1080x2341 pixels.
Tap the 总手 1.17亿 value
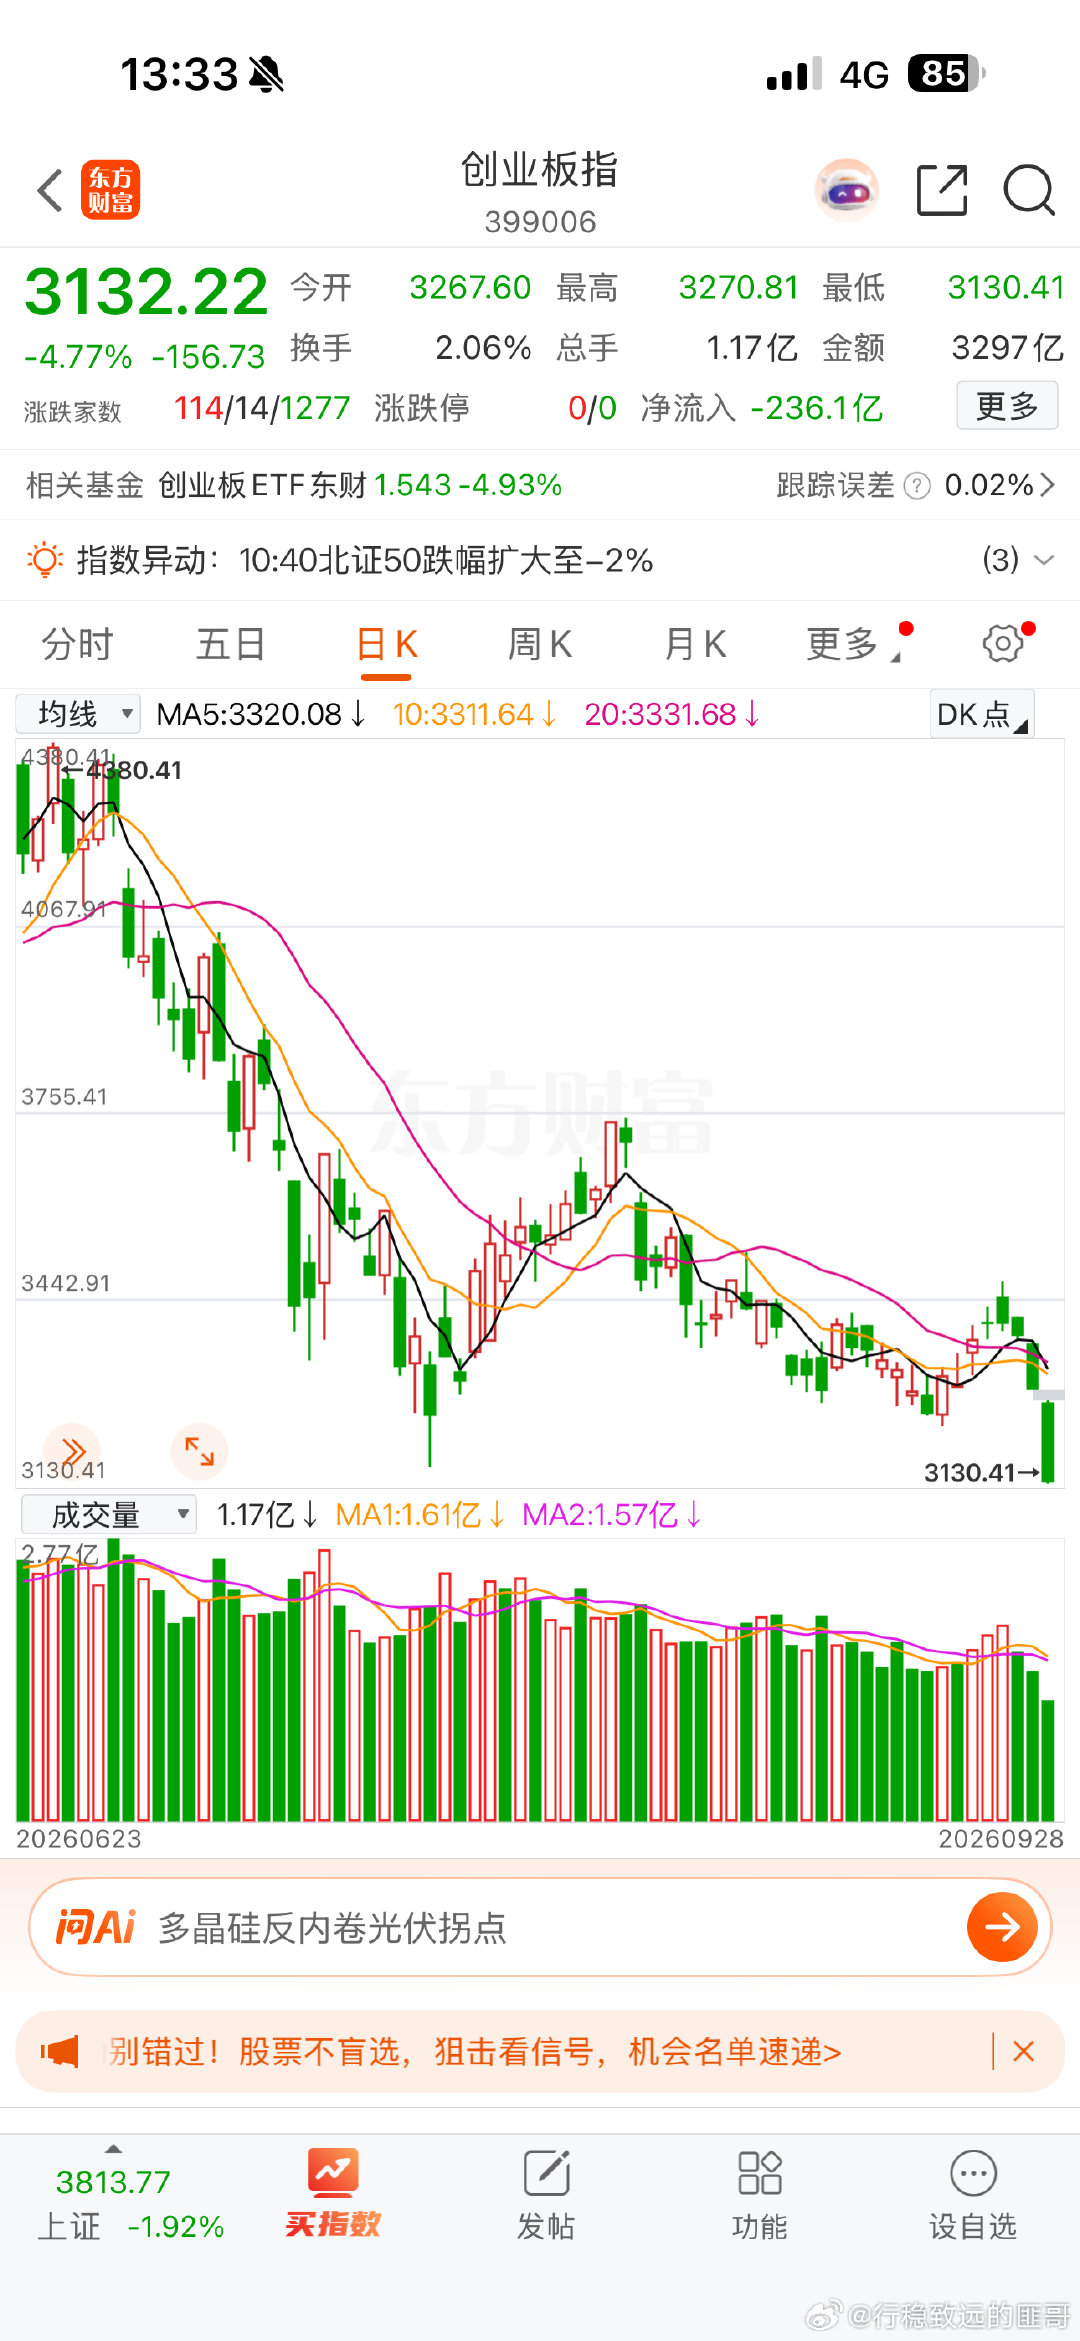(x=752, y=348)
